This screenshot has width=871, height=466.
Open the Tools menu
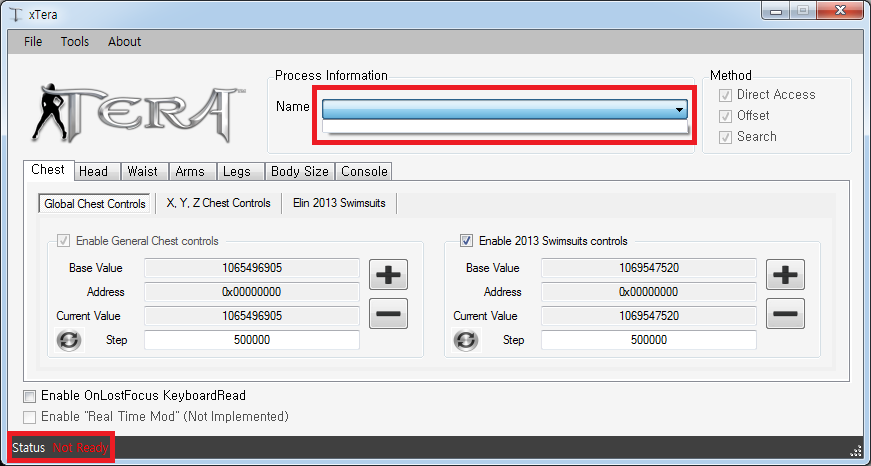pyautogui.click(x=74, y=42)
